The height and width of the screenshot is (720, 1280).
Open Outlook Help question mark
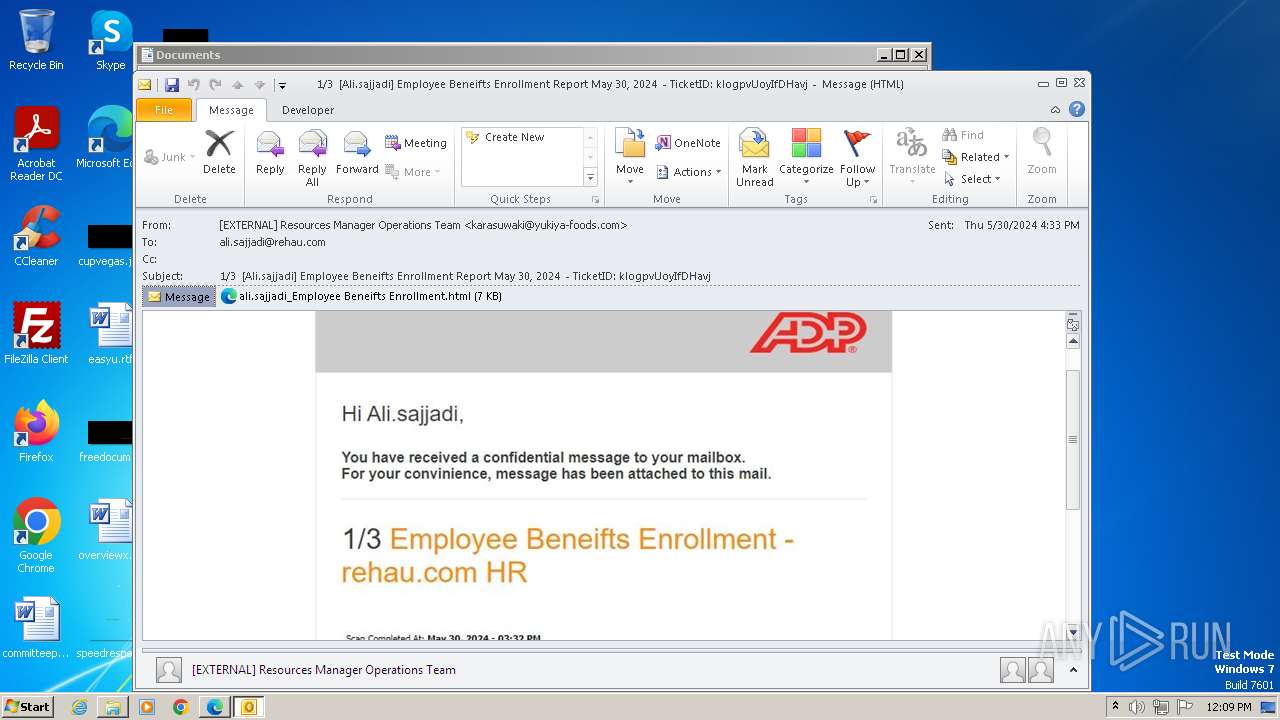tap(1077, 109)
